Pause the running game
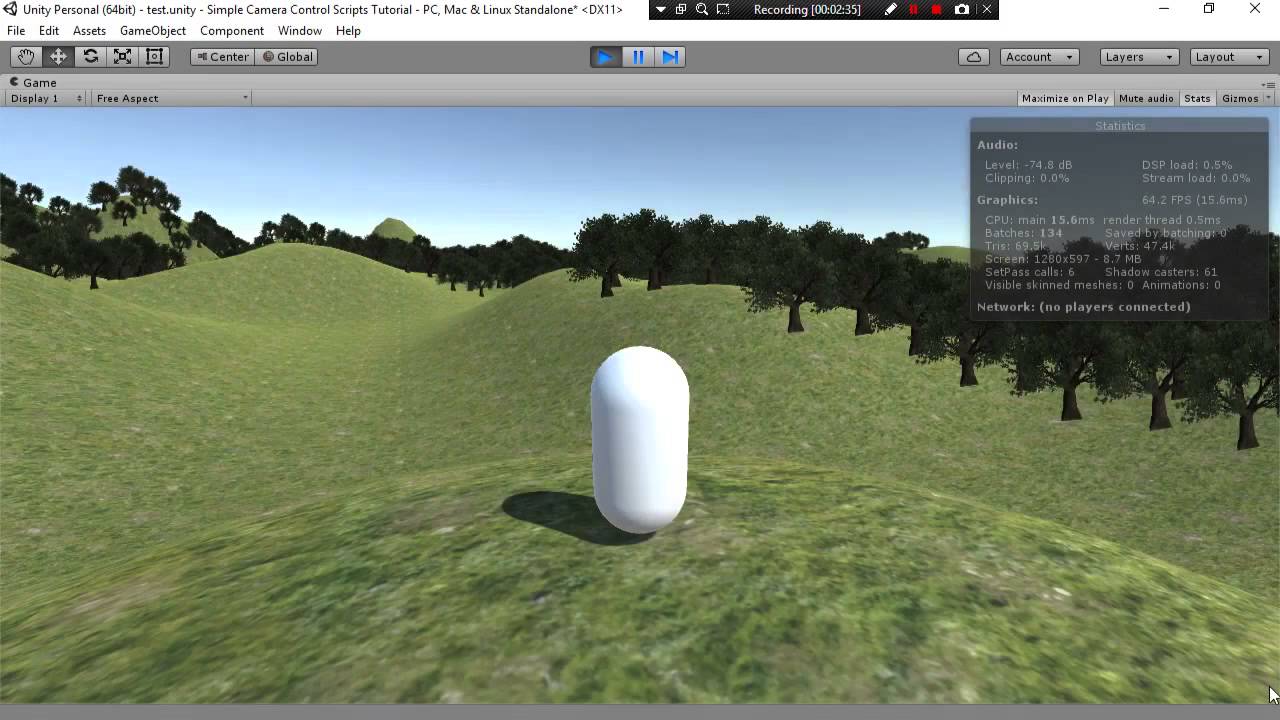The image size is (1280, 720). (x=638, y=57)
